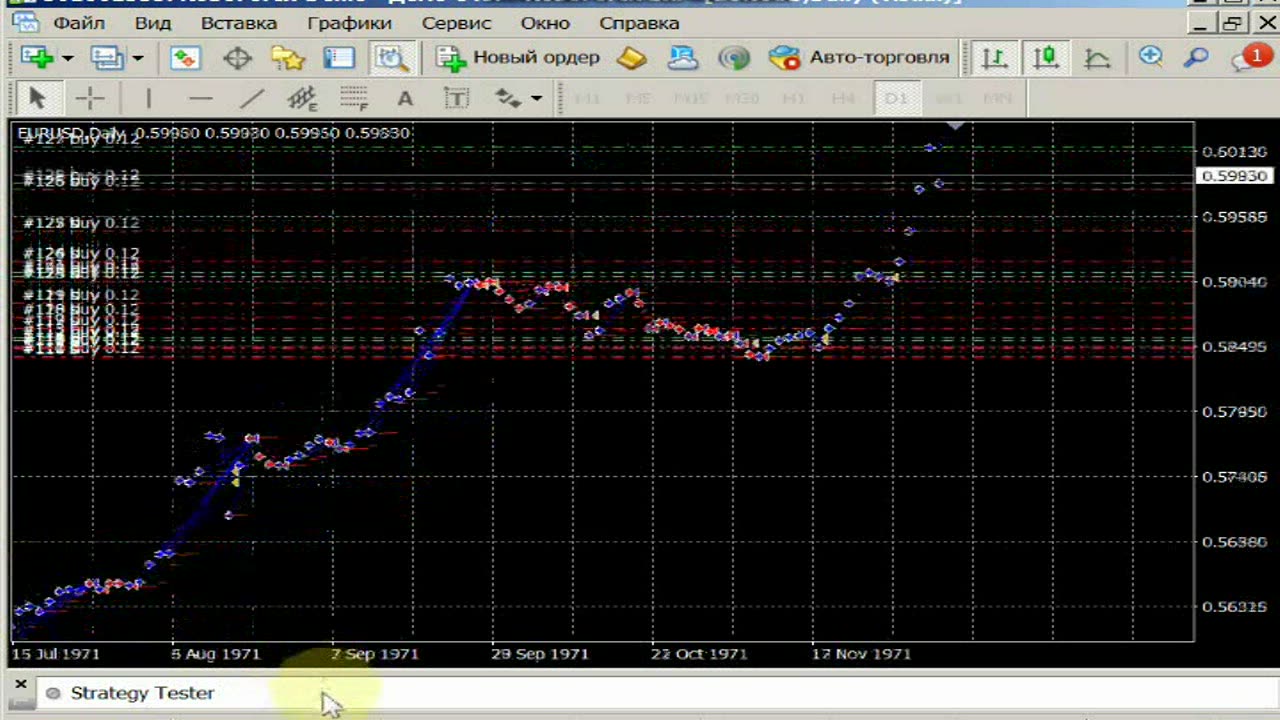1280x720 pixels.
Task: Click the zoom in magnifier
Action: click(x=1151, y=57)
